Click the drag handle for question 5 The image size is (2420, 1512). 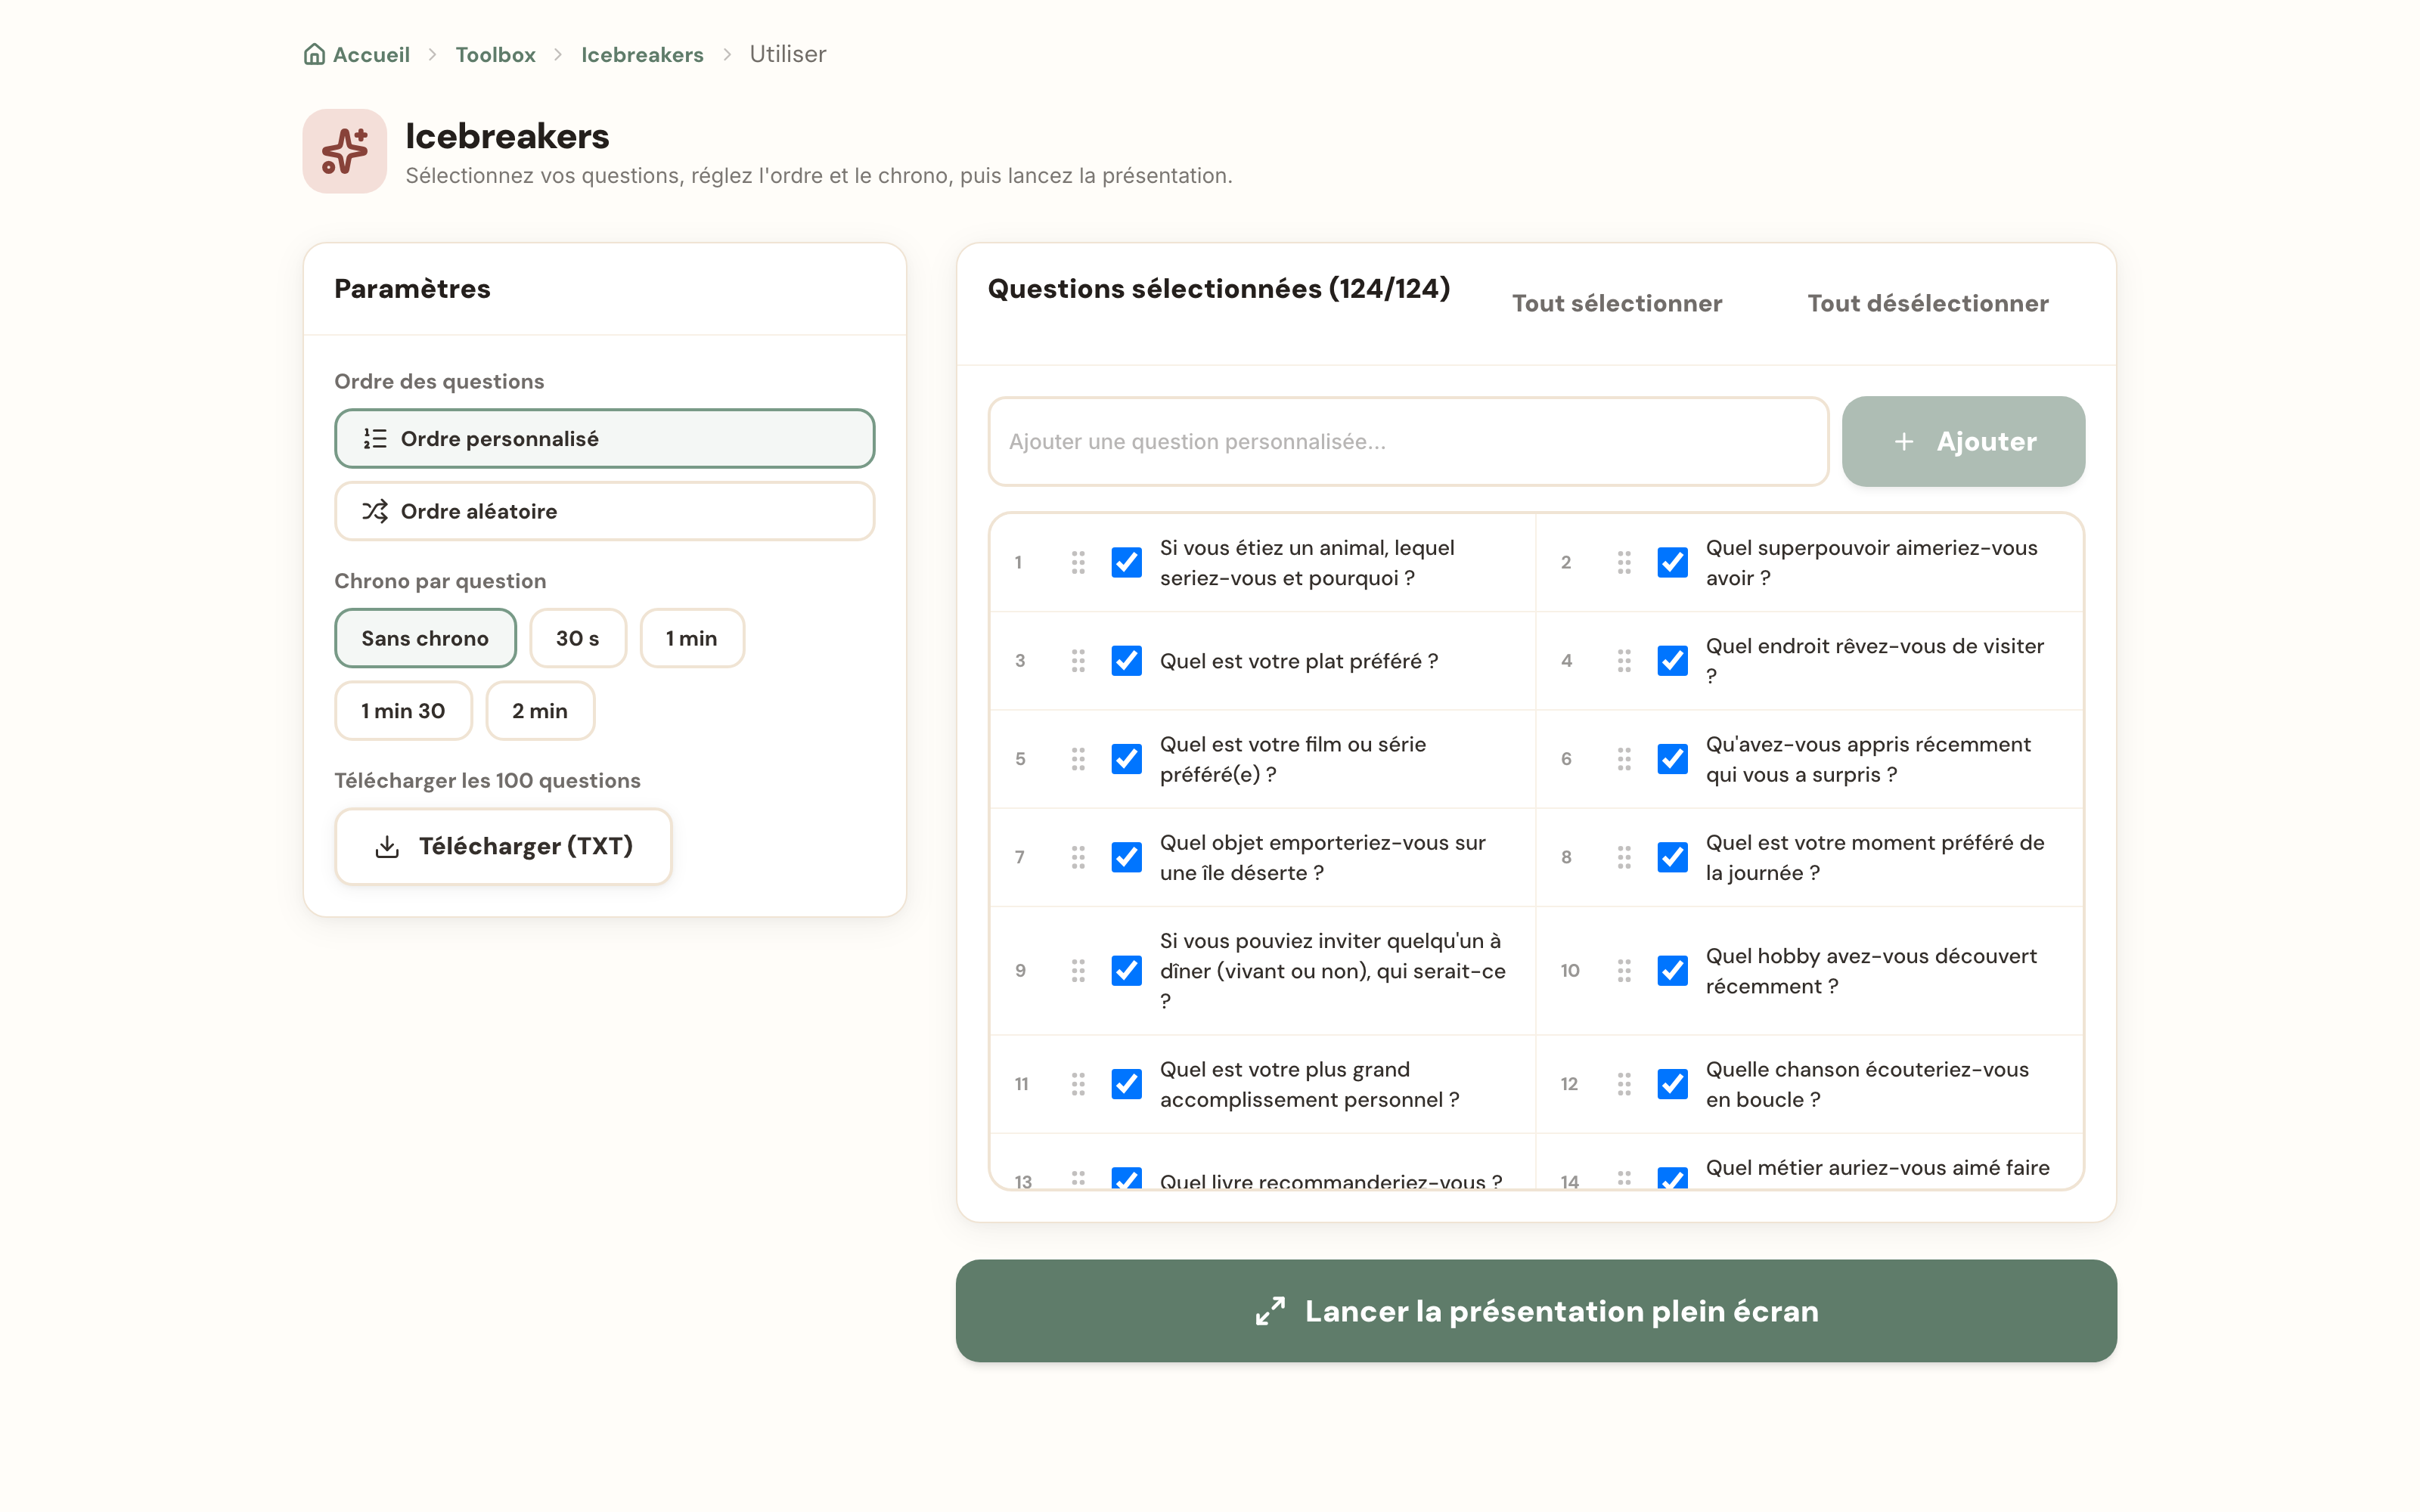tap(1078, 759)
